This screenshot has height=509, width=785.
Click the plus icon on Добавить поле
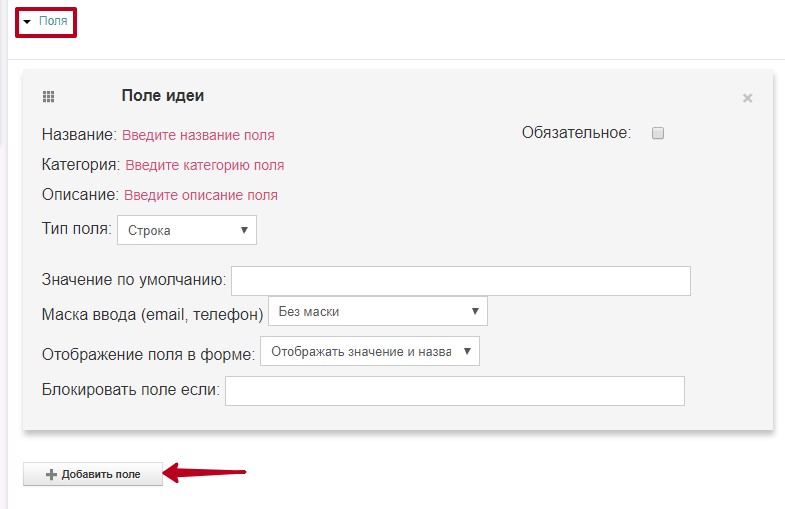[x=51, y=474]
